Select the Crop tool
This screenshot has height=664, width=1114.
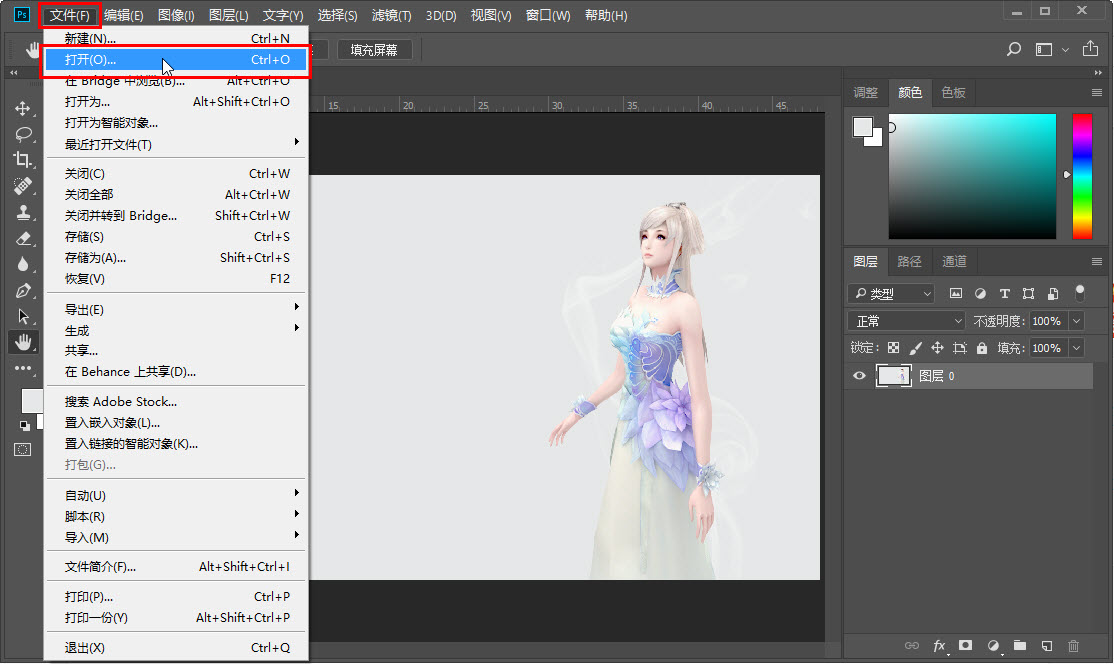click(x=23, y=160)
